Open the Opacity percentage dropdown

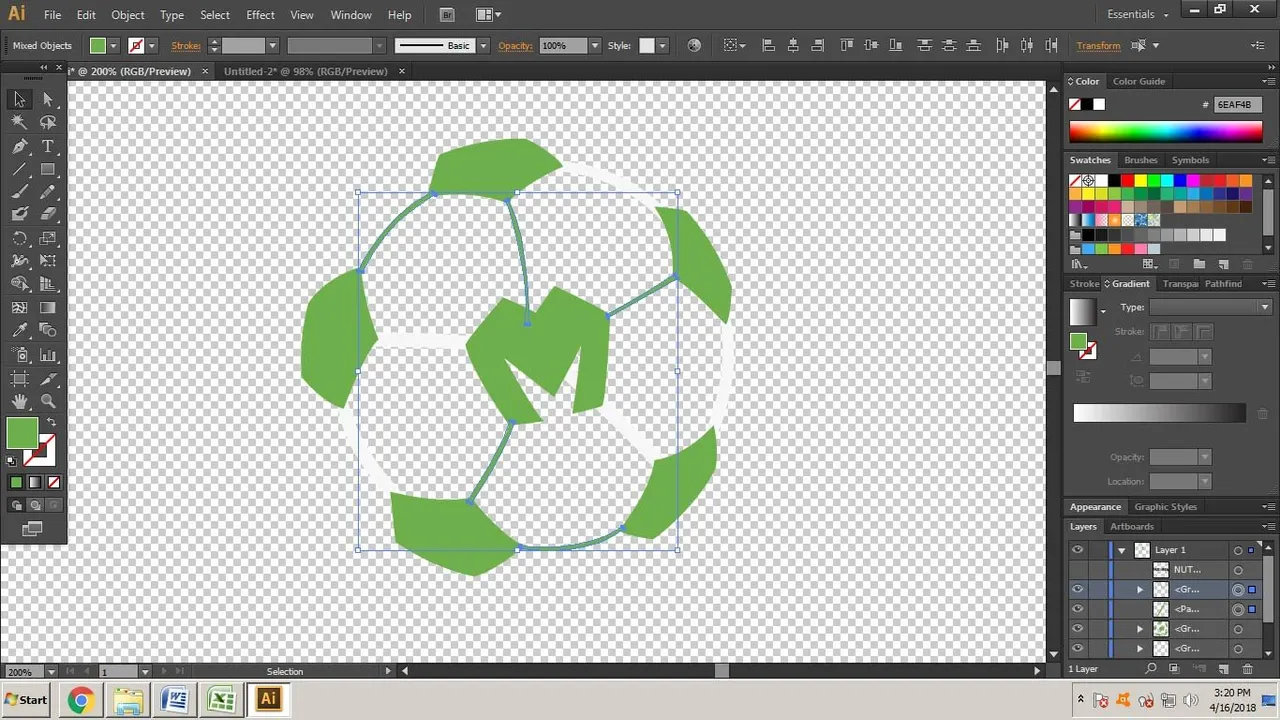click(595, 45)
